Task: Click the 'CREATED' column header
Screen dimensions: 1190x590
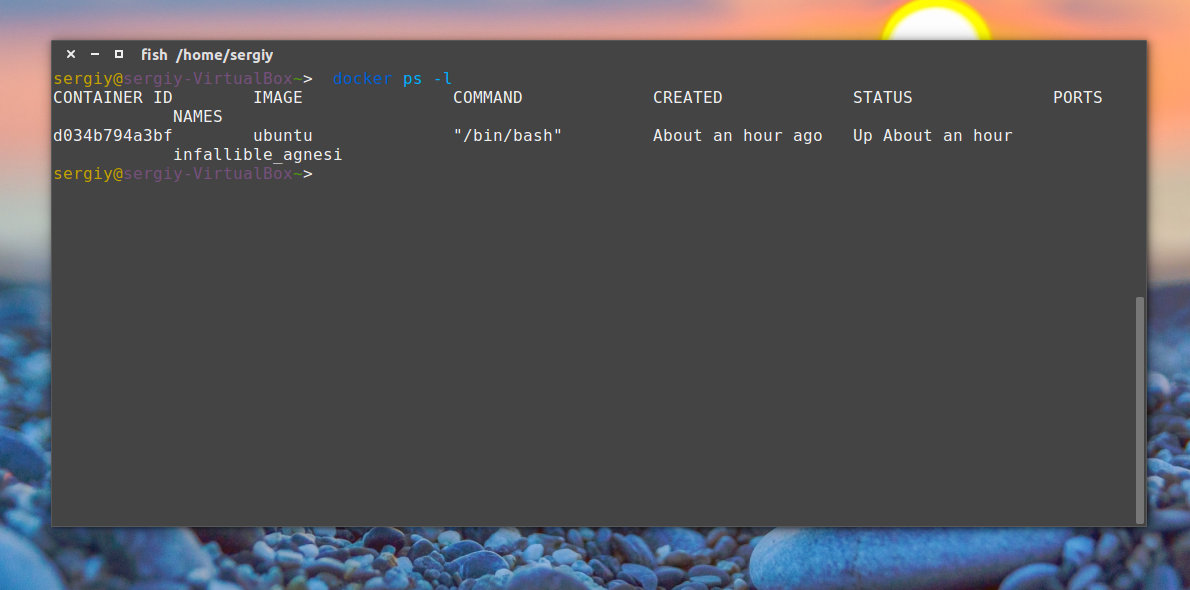Action: (688, 97)
